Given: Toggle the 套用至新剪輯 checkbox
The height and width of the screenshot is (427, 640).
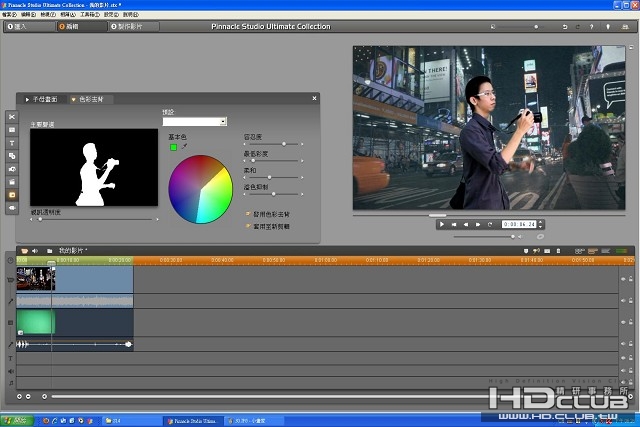Looking at the screenshot, I should [247, 225].
